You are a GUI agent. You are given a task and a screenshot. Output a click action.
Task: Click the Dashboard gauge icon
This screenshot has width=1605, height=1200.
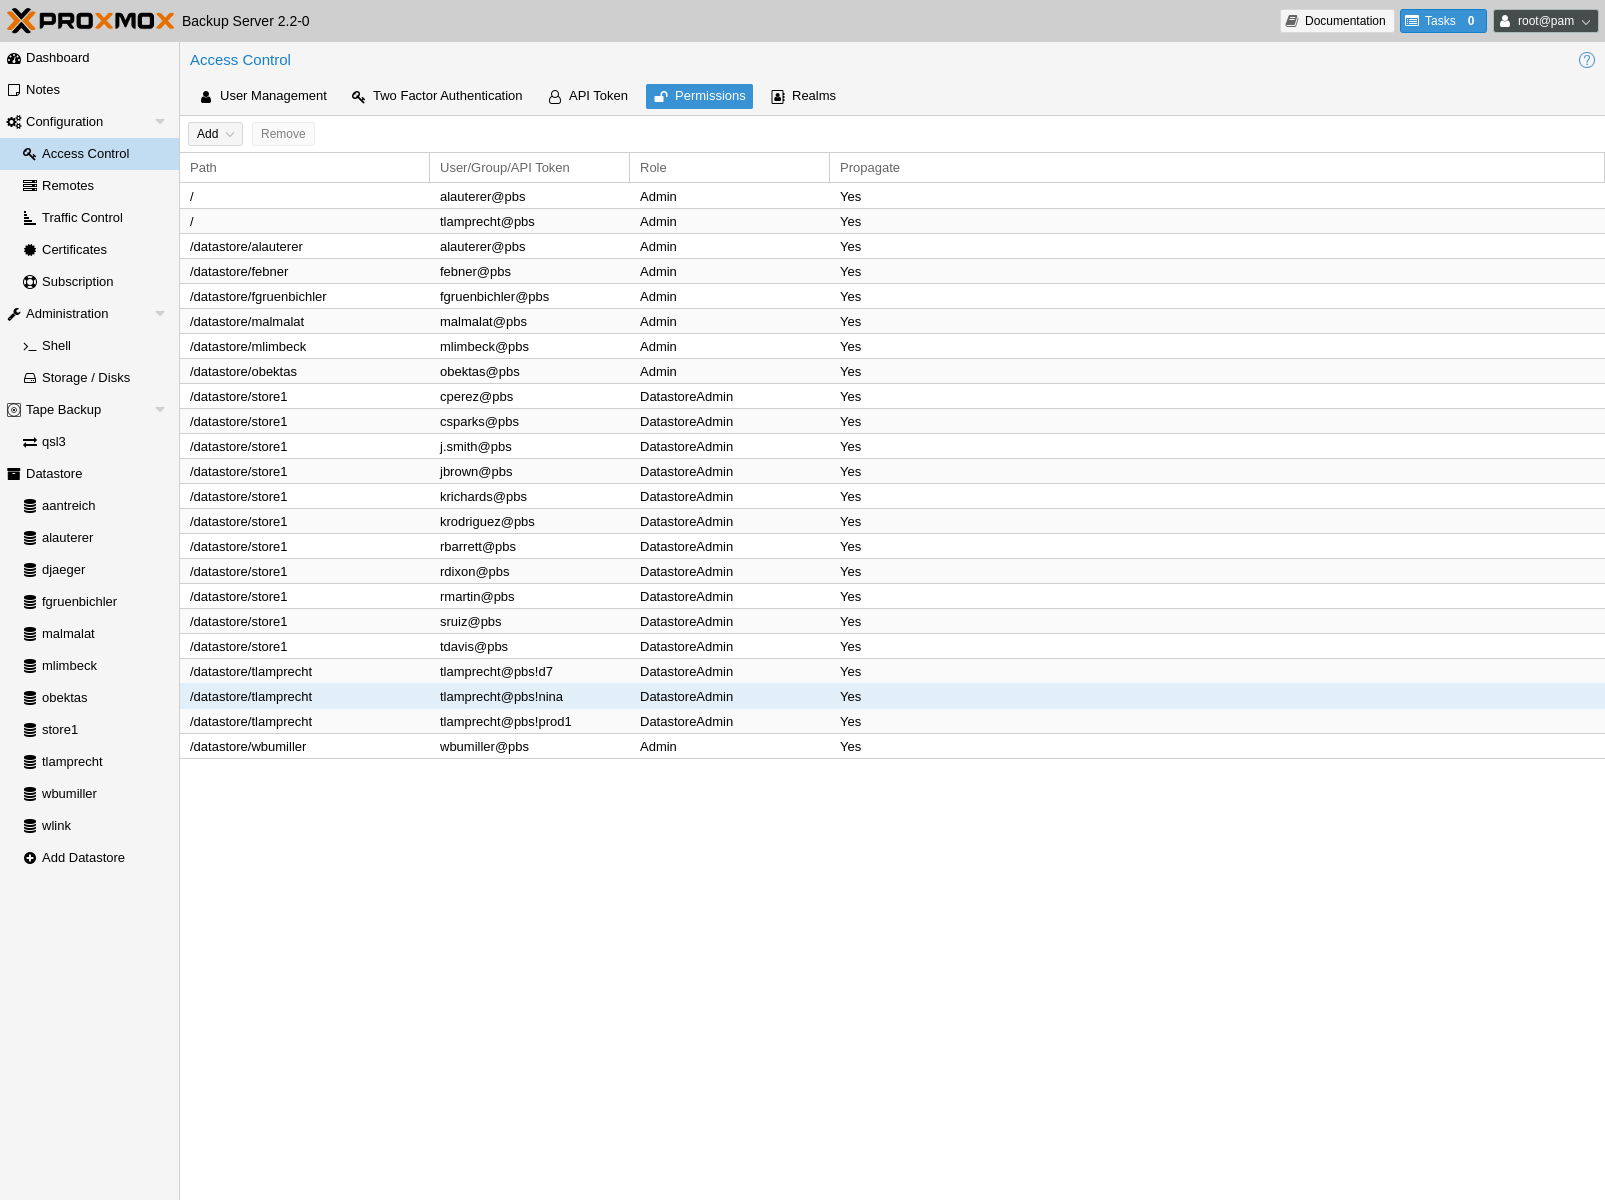(x=14, y=58)
